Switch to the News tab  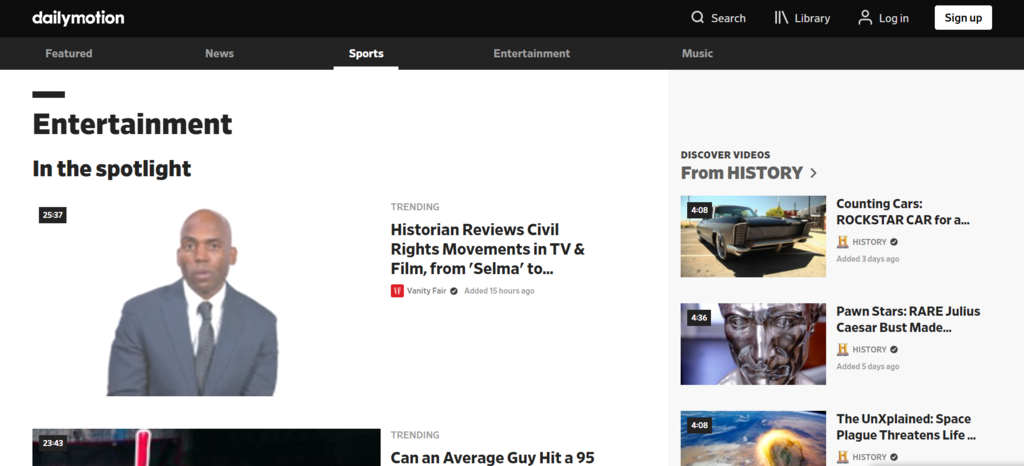click(x=219, y=54)
